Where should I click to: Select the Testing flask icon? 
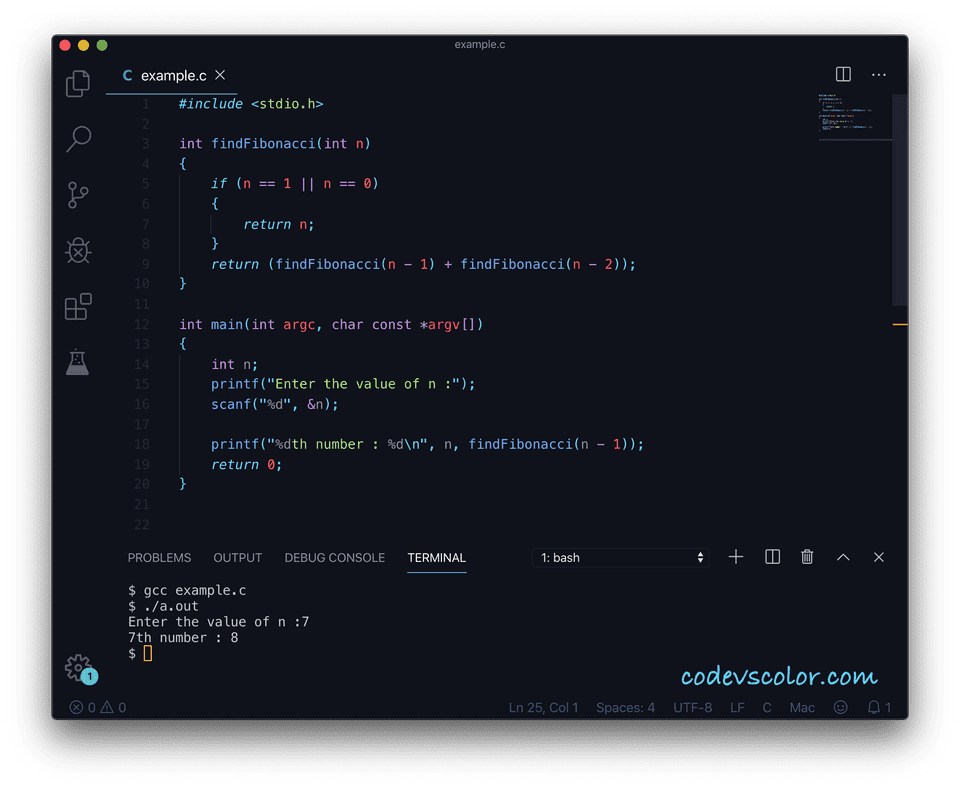[77, 362]
